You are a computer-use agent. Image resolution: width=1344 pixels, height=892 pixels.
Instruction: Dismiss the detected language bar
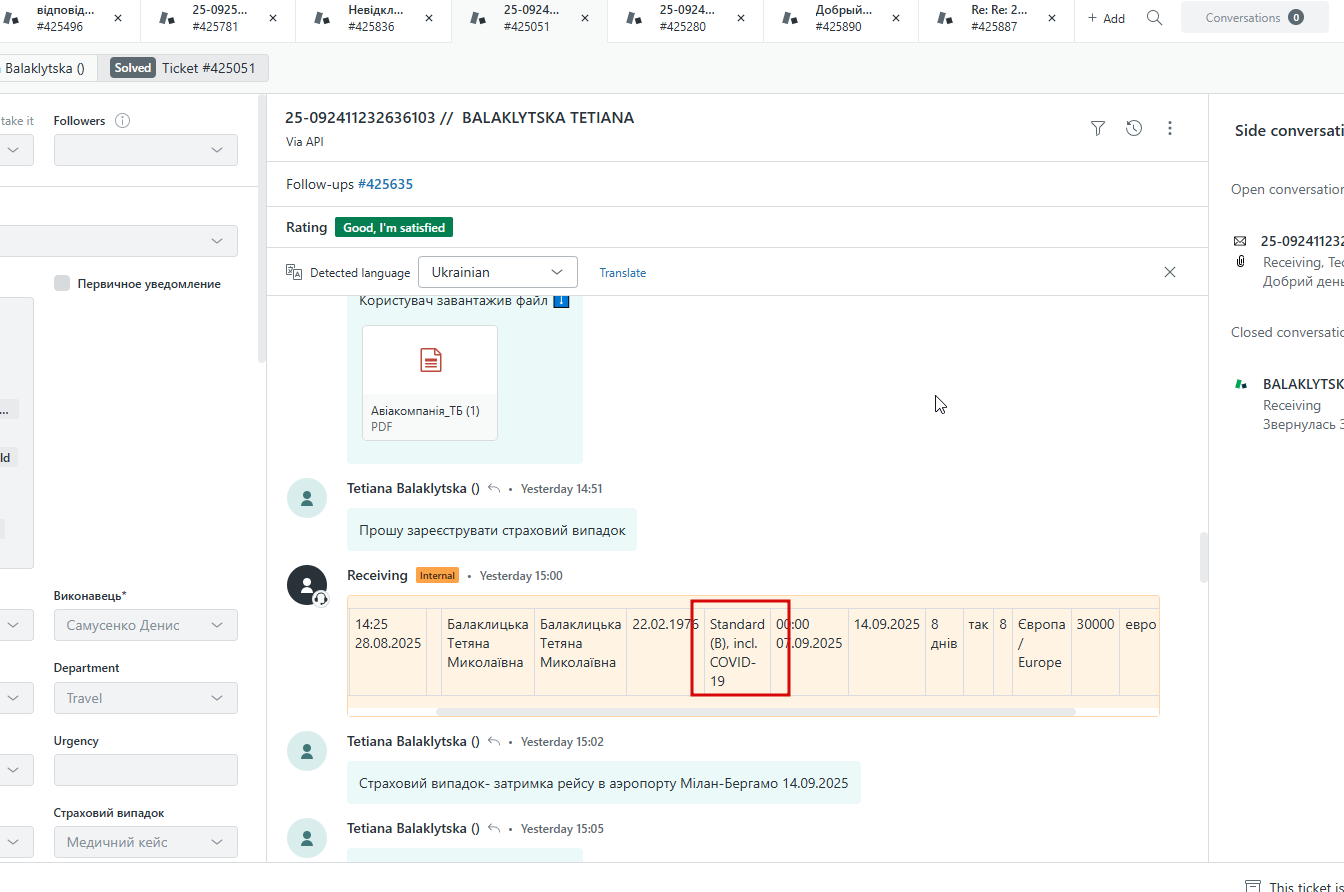click(x=1170, y=272)
